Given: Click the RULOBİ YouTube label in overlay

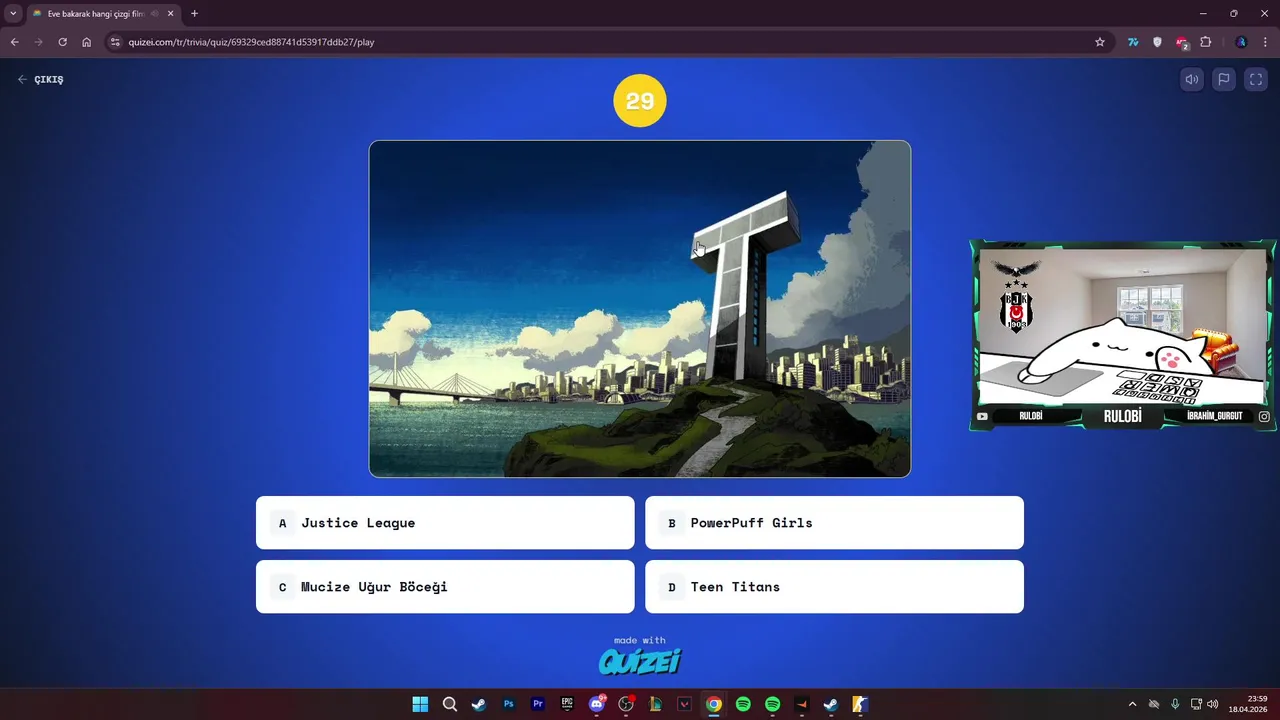Looking at the screenshot, I should tap(1030, 416).
